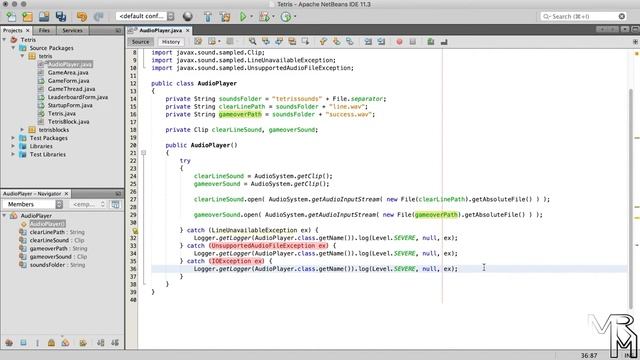Image resolution: width=640 pixels, height=360 pixels.
Task: Click the Find Previous Occurrence icon
Action: [266, 41]
